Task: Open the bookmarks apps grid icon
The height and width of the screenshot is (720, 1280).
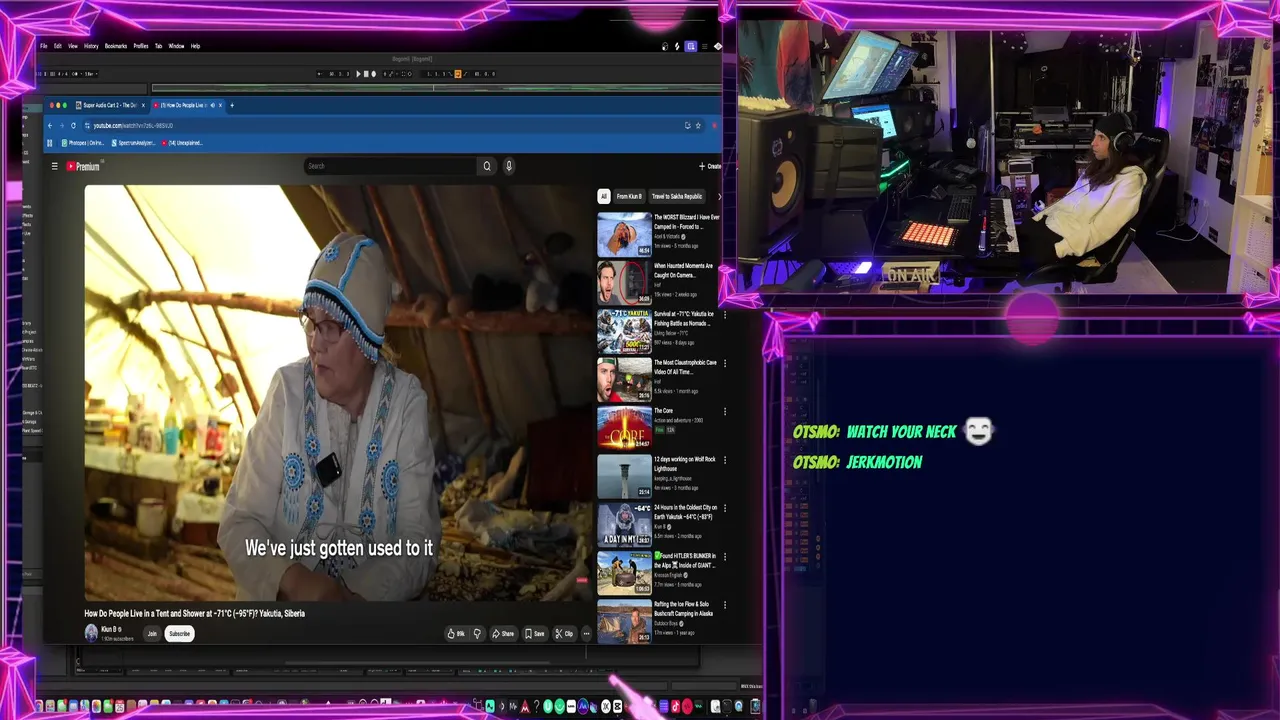Action: click(x=50, y=143)
